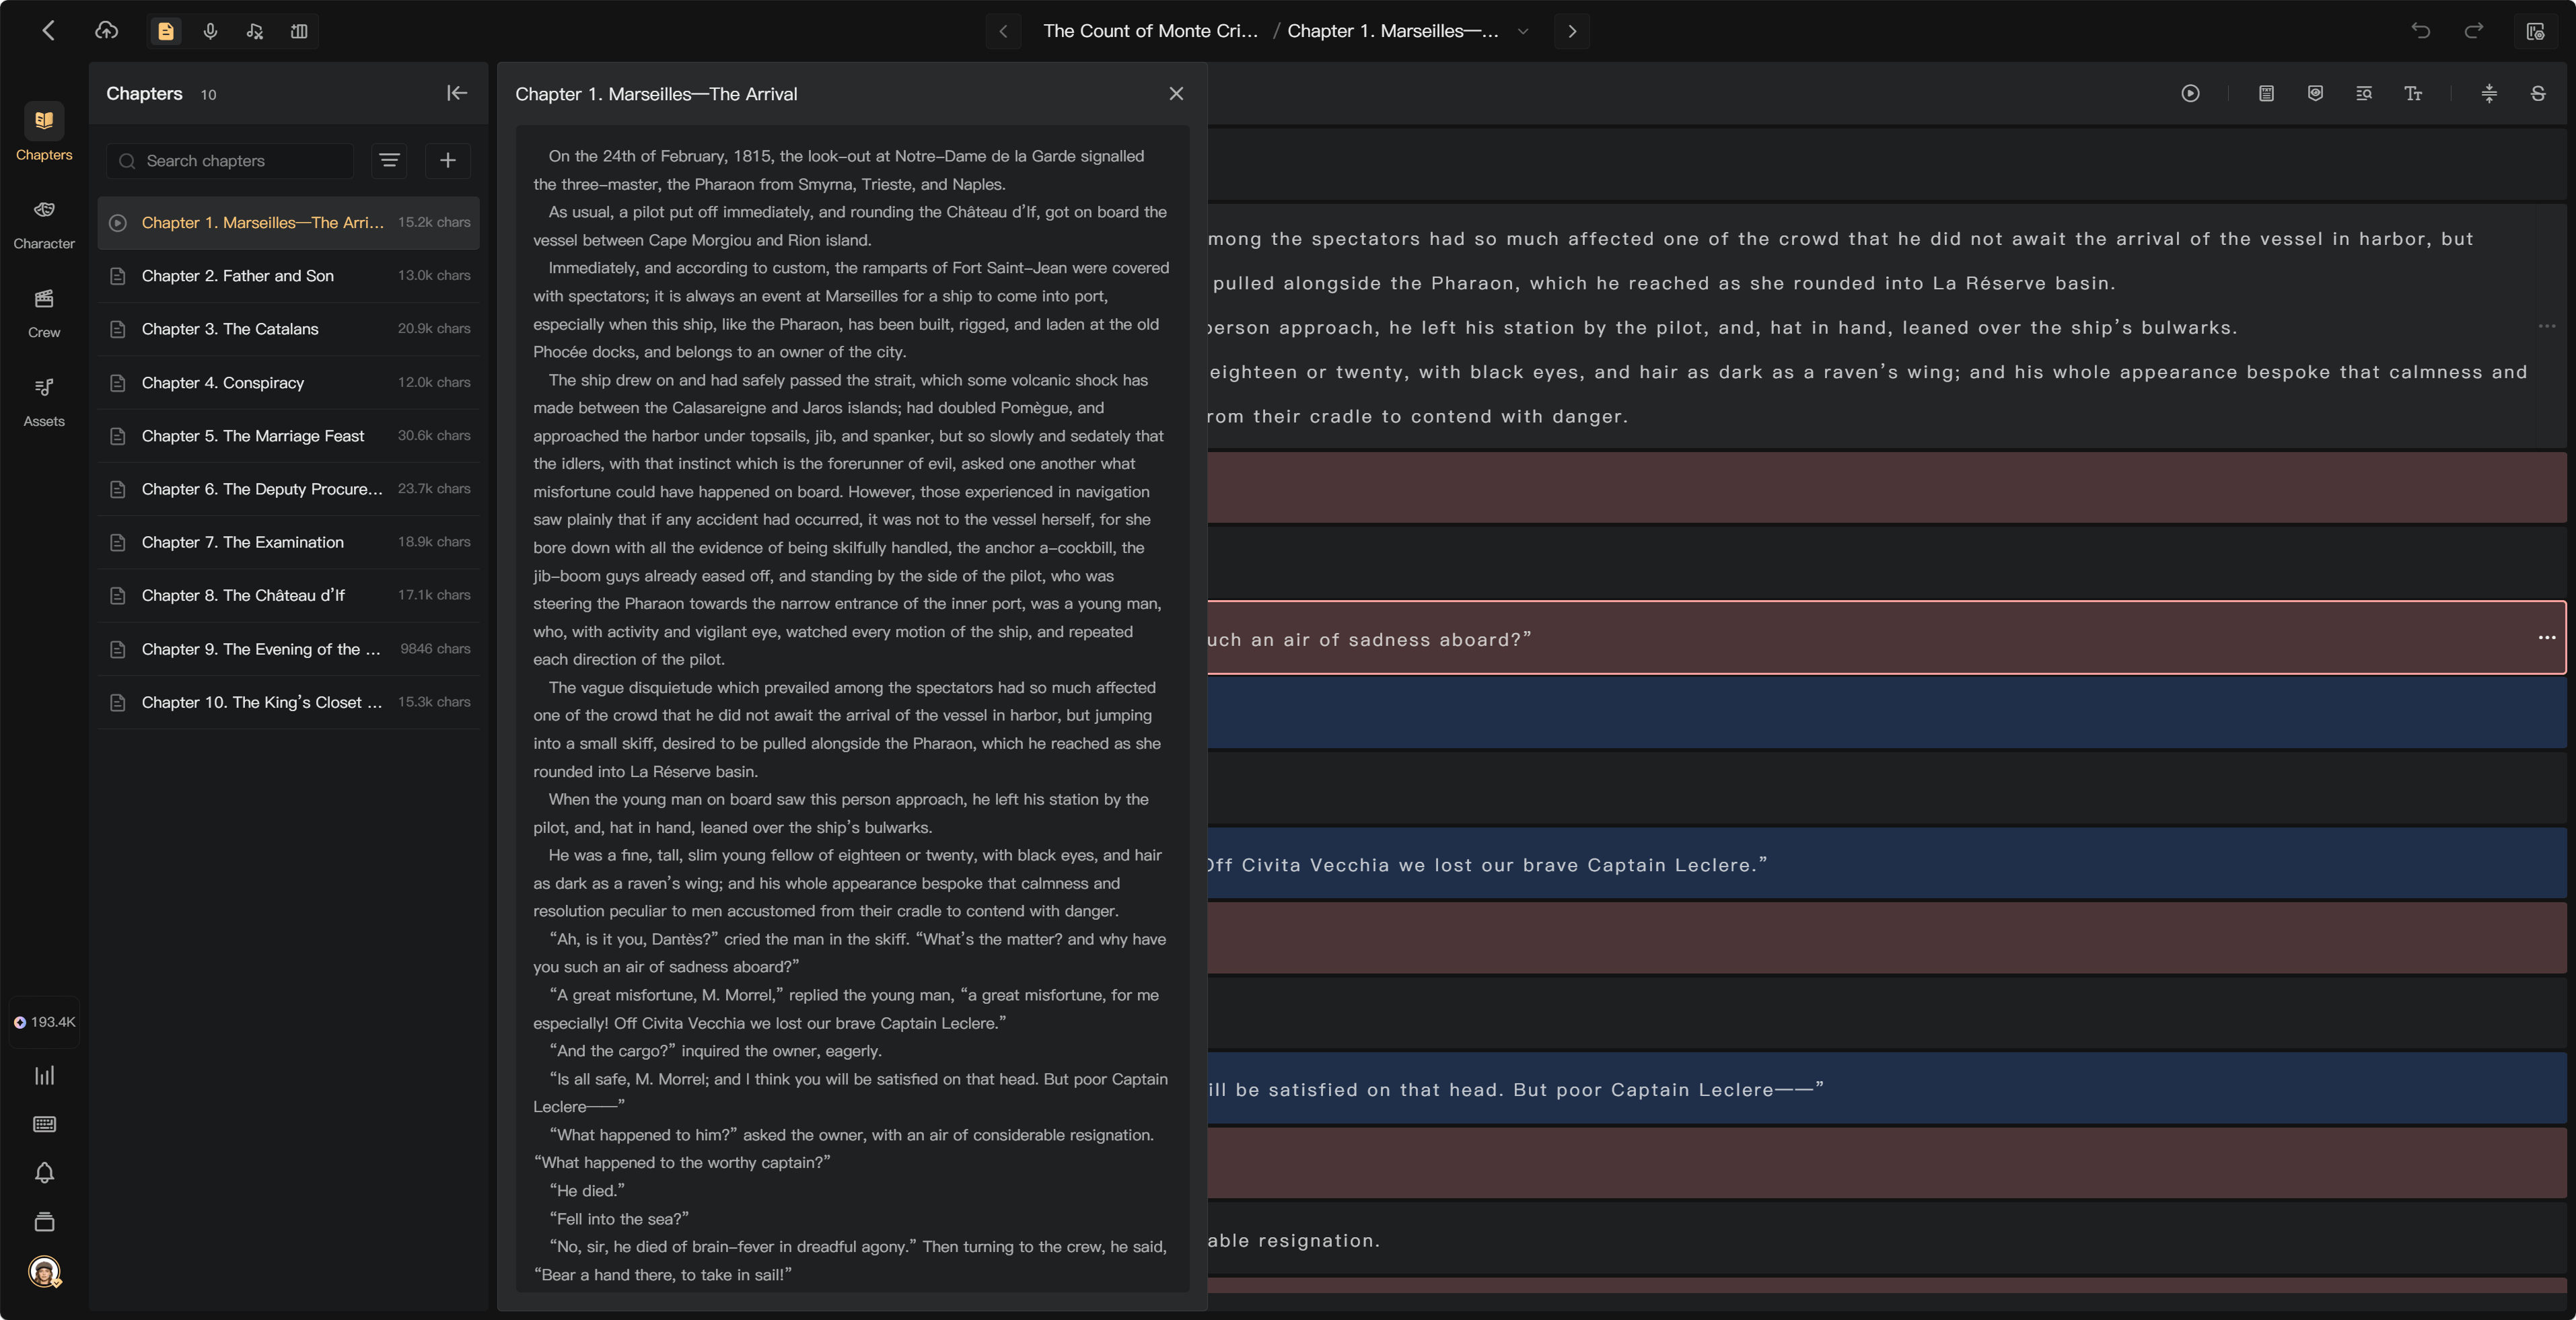Click the strikethrough S toolbar icon
Screen dimensions: 2576x1320
(x=2538, y=93)
